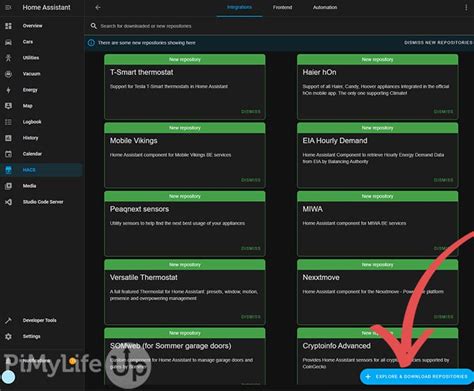Open Settings in the sidebar
The image size is (474, 391).
[x=41, y=336]
